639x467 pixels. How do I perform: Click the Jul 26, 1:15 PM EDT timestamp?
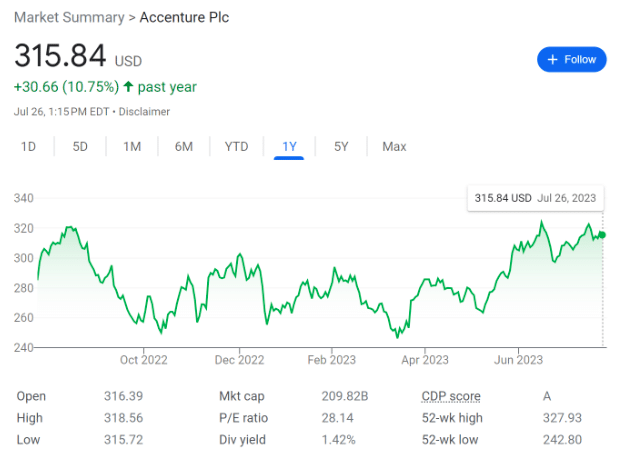[62, 112]
